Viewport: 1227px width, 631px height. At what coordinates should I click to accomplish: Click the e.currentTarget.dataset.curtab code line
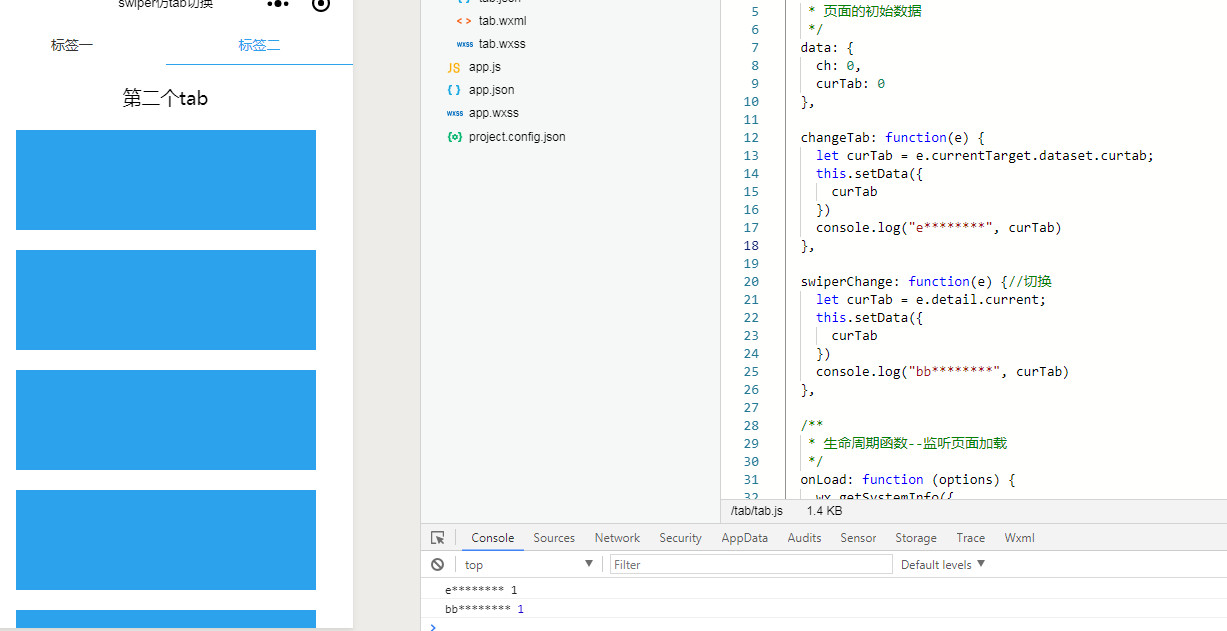coord(985,156)
